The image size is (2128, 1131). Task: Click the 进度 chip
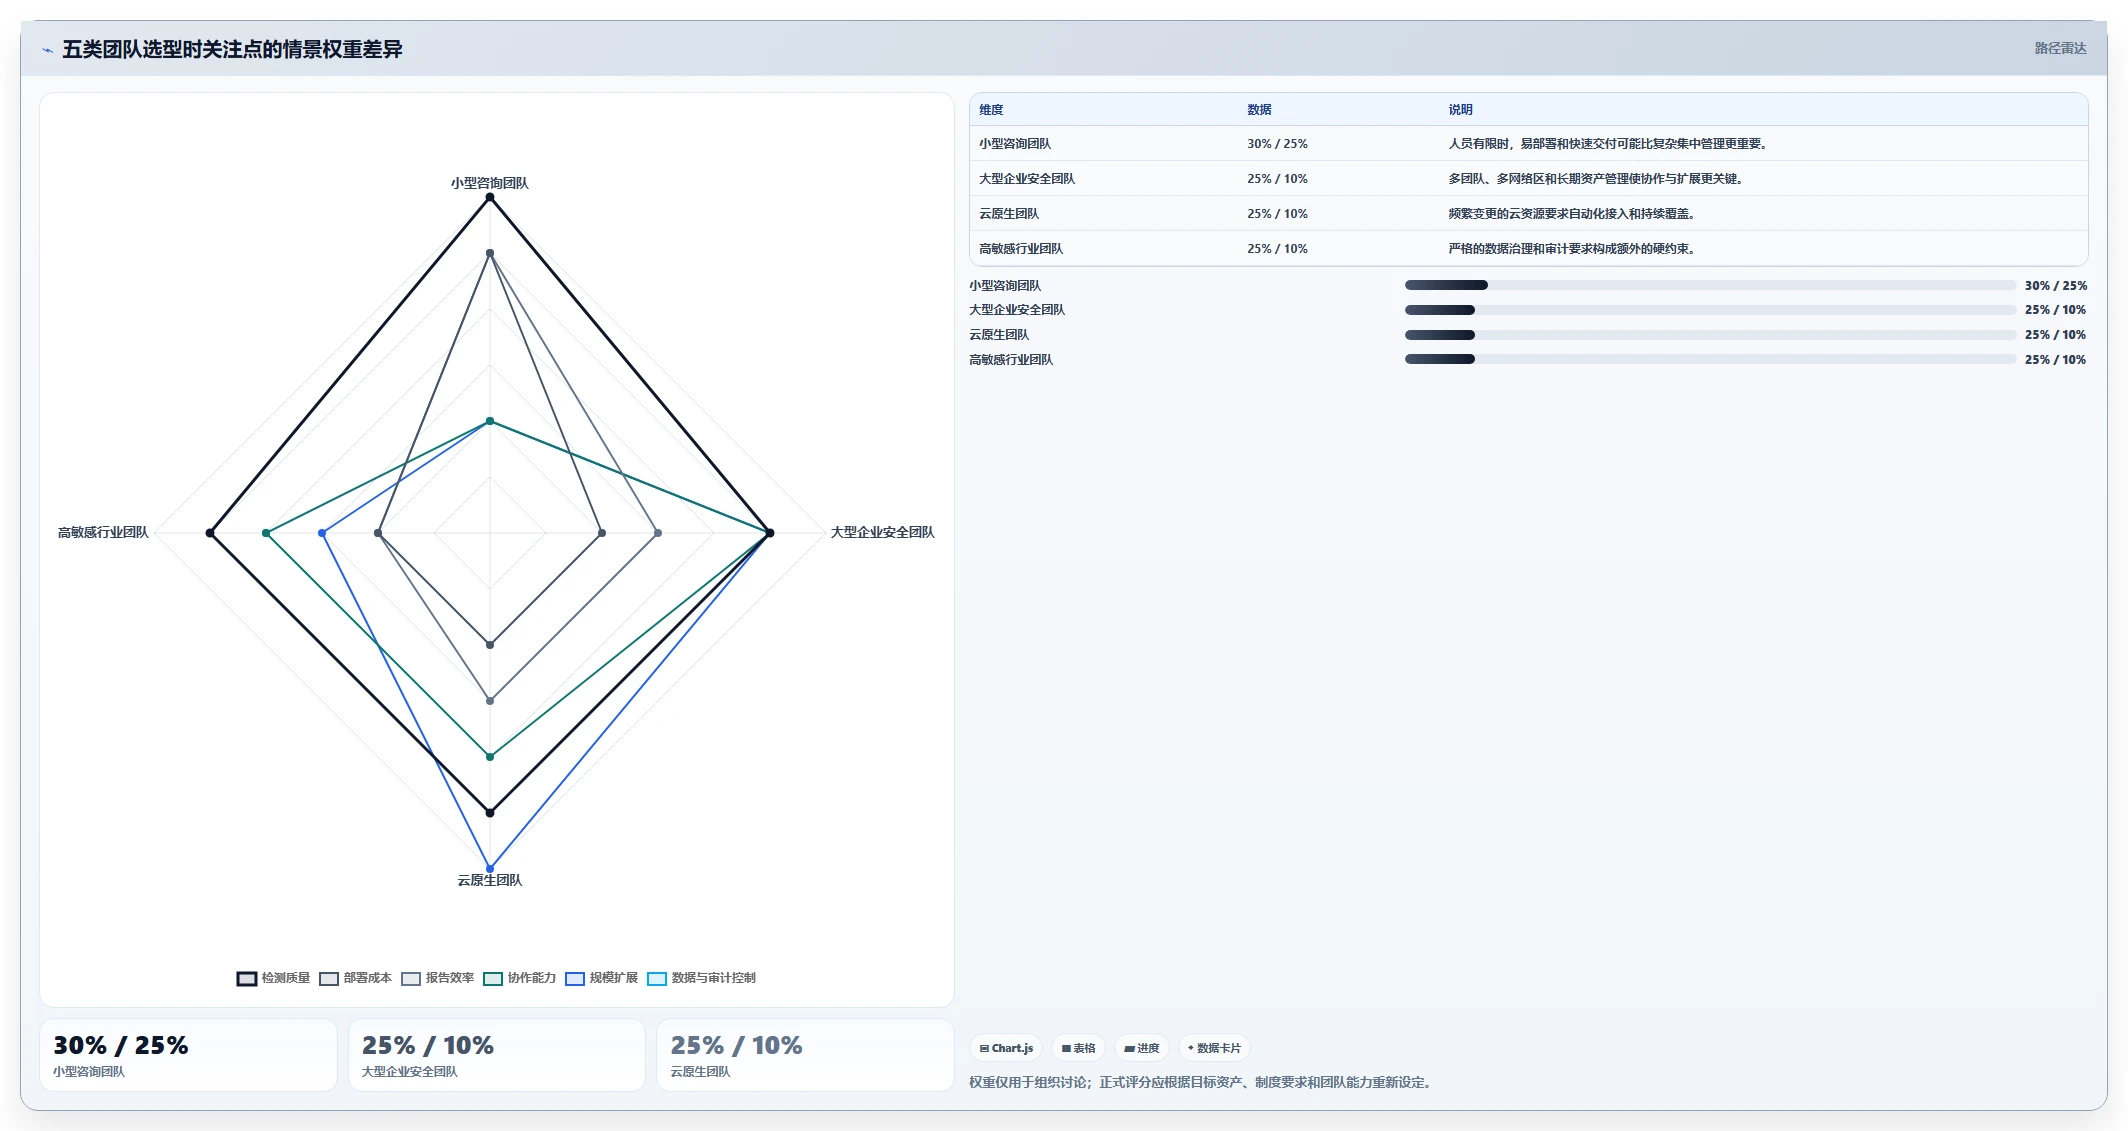click(x=1141, y=1048)
